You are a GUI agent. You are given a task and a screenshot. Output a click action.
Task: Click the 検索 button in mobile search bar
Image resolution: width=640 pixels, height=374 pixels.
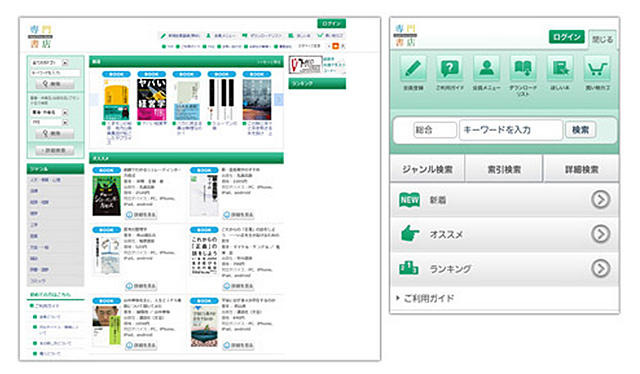click(x=580, y=130)
